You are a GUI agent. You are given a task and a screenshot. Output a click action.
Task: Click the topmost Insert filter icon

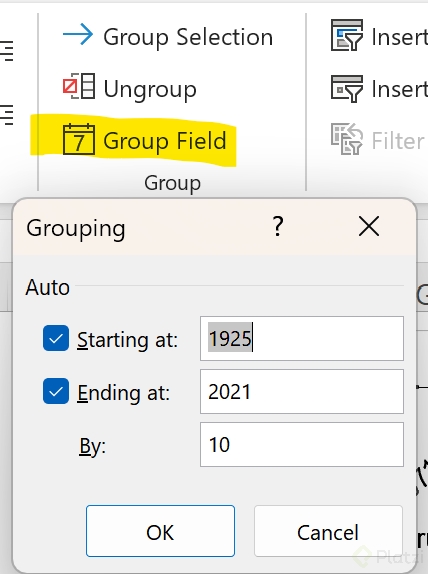click(x=347, y=36)
